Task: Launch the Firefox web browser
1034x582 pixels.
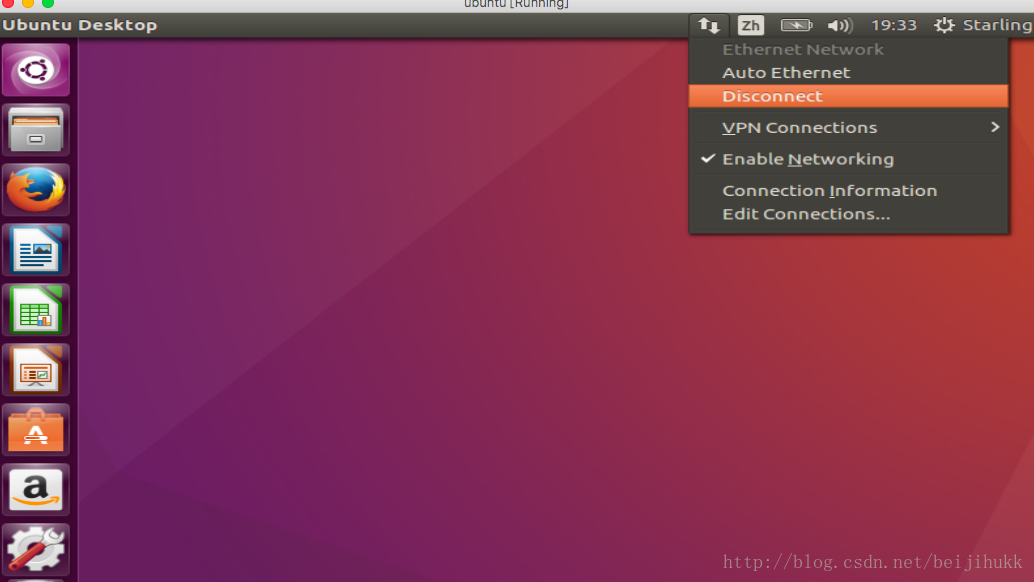Action: [36, 190]
